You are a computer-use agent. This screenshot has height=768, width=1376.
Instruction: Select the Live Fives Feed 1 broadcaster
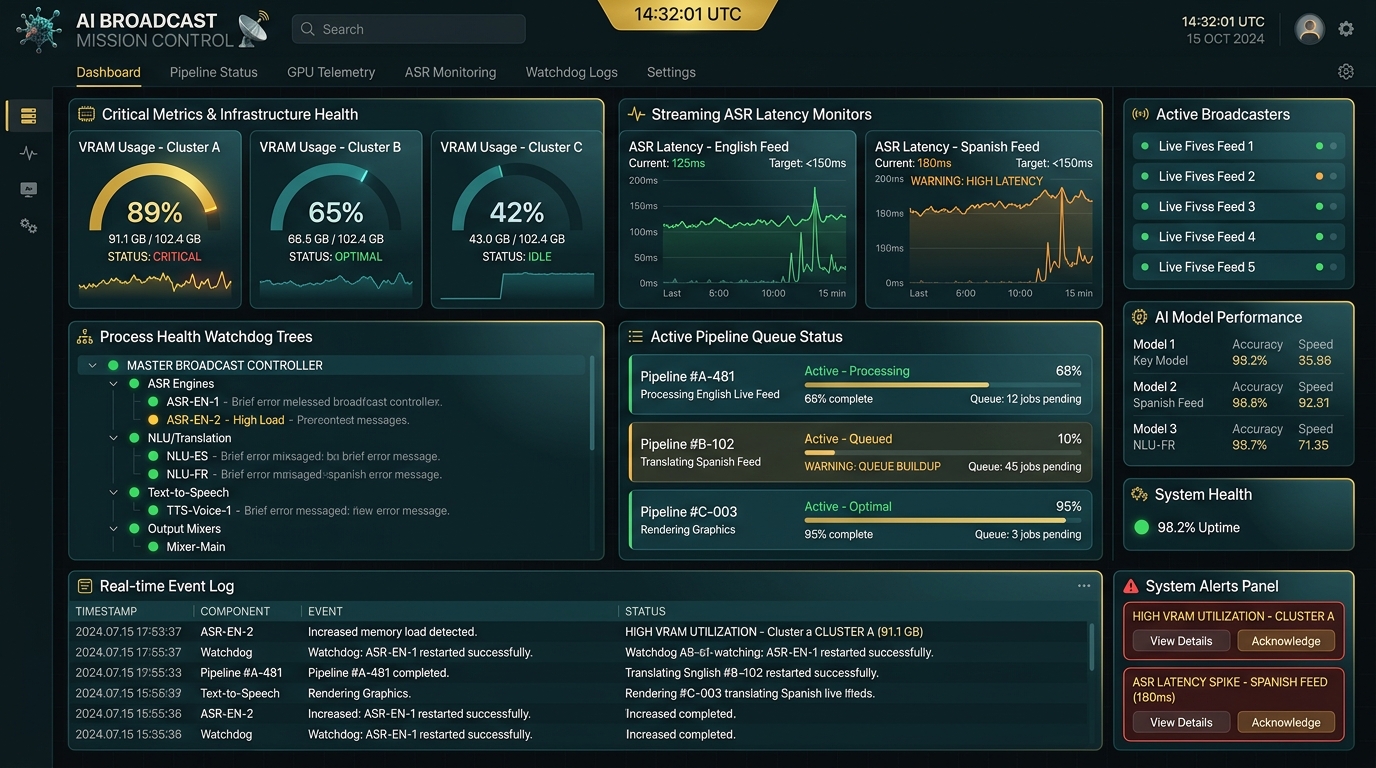[1238, 146]
